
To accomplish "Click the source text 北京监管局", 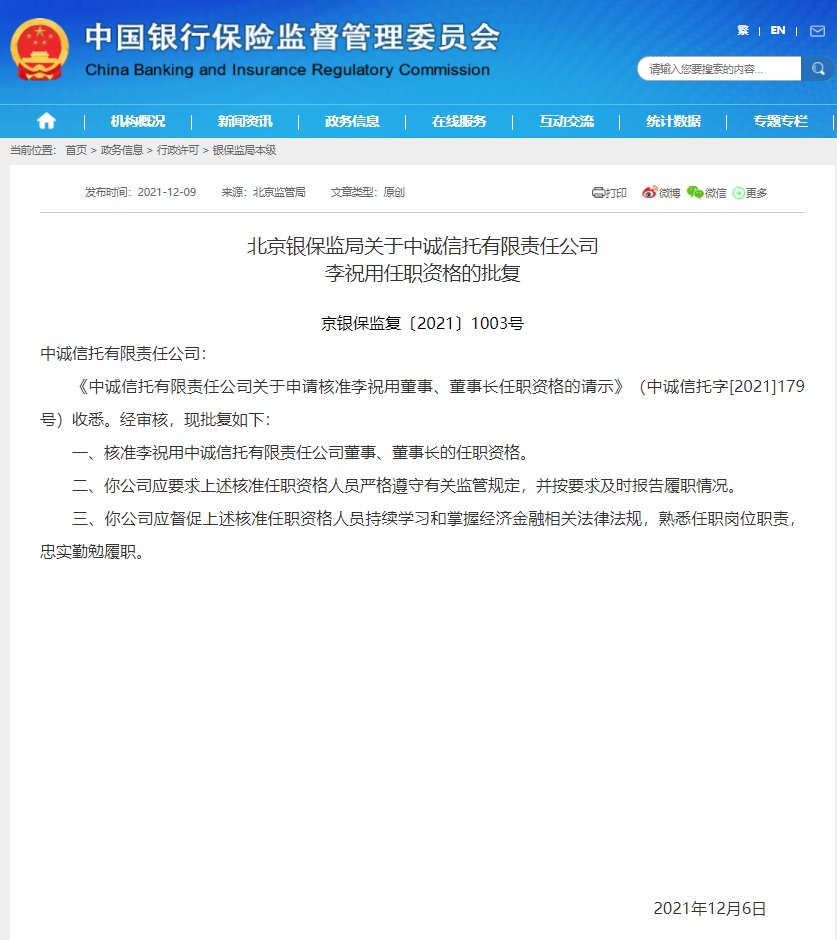I will point(279,192).
